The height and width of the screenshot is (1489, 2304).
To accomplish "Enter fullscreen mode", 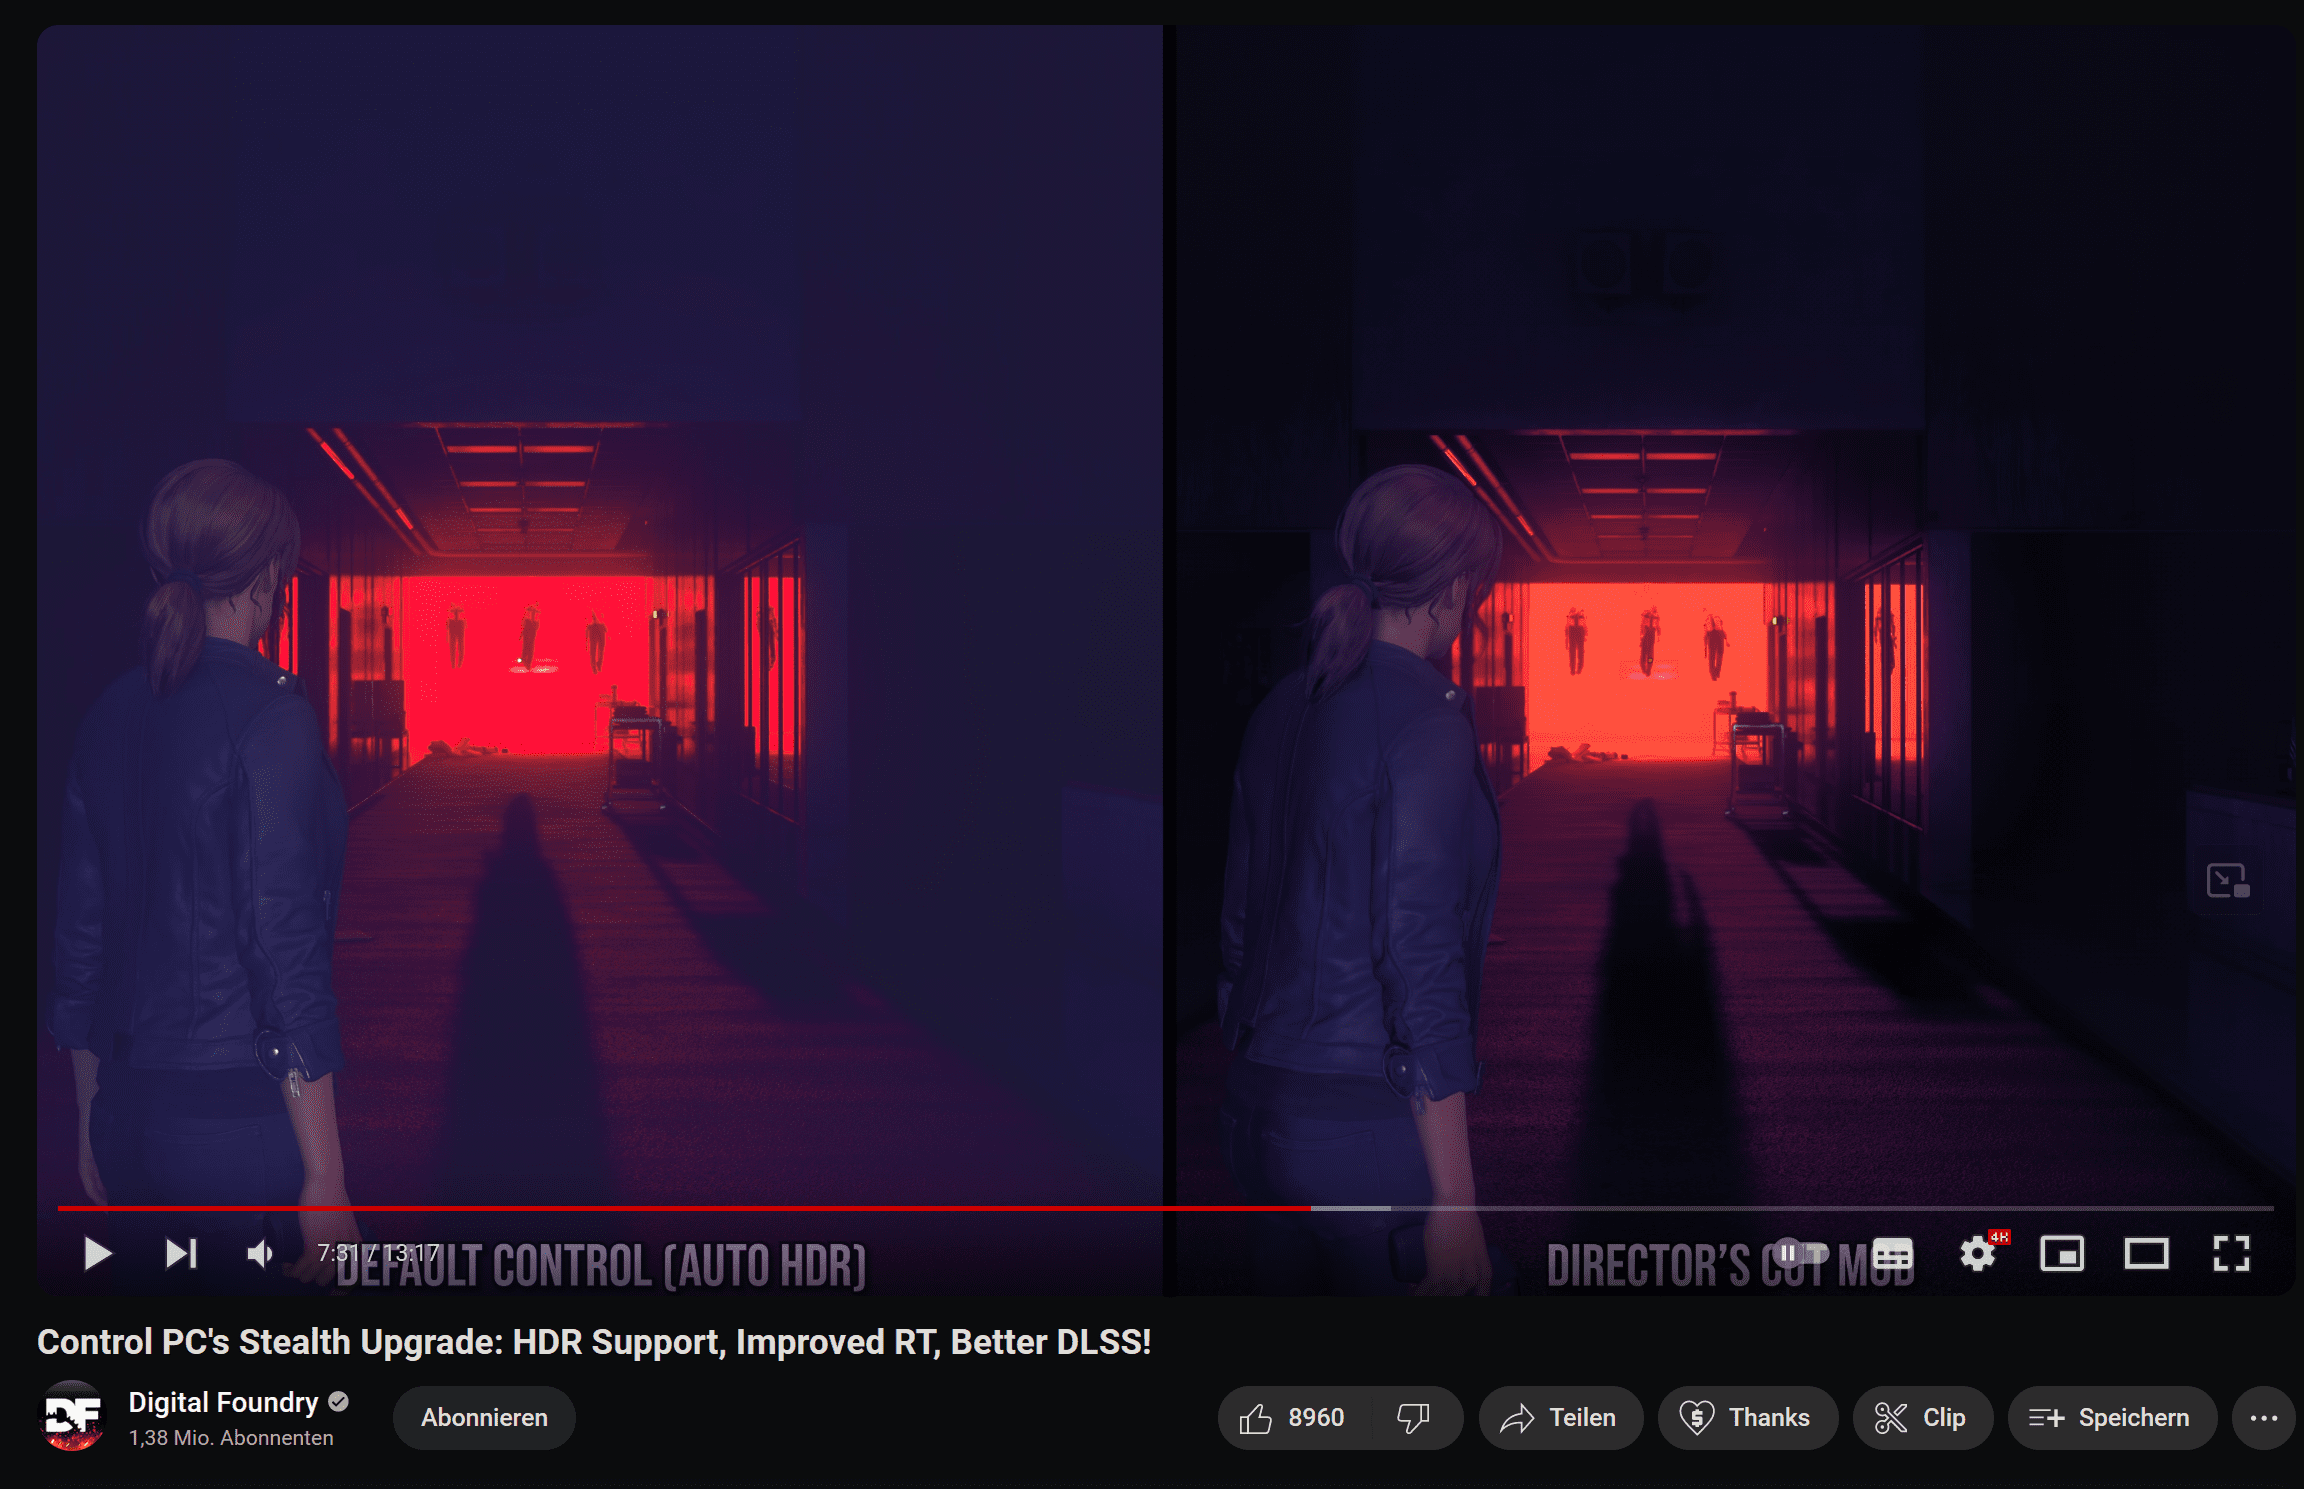I will click(2231, 1253).
